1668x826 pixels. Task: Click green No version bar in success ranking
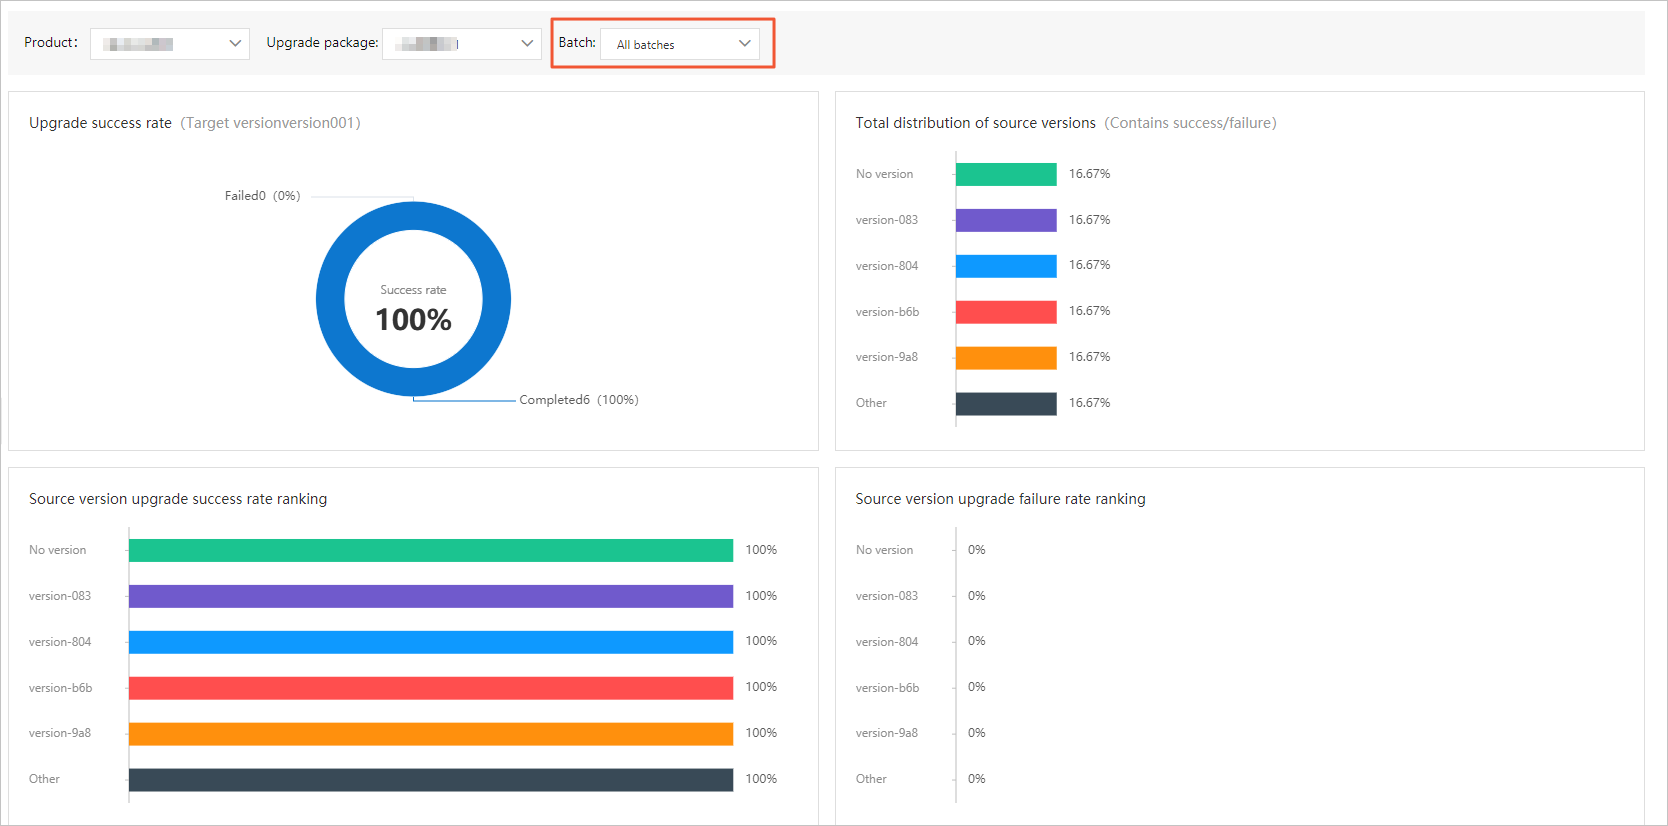coord(431,551)
